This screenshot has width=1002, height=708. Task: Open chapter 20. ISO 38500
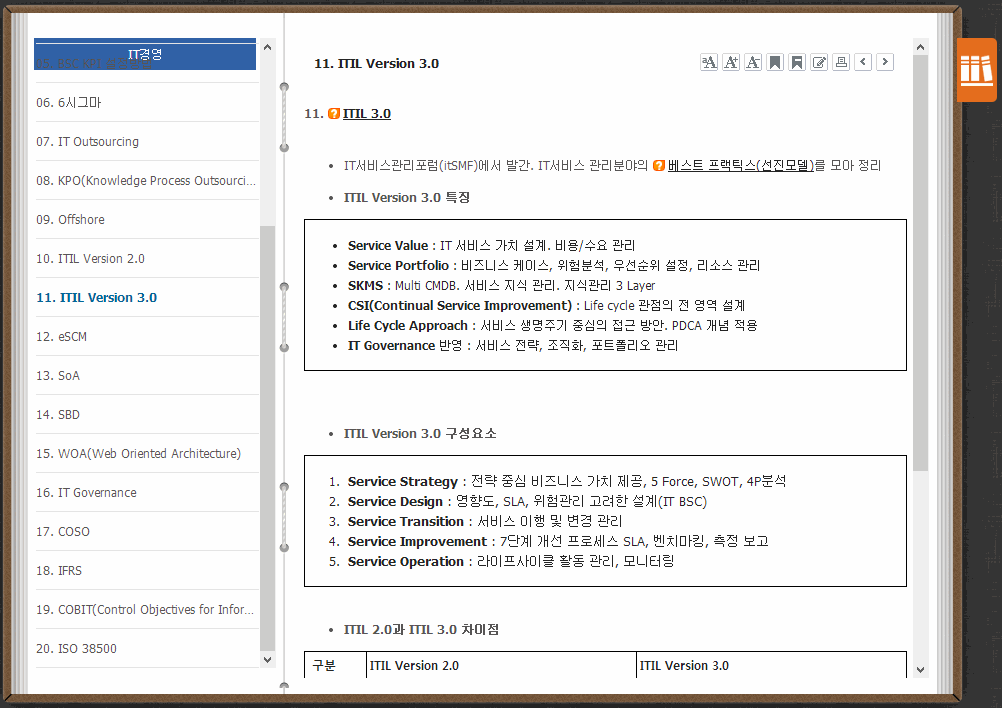[x=147, y=648]
